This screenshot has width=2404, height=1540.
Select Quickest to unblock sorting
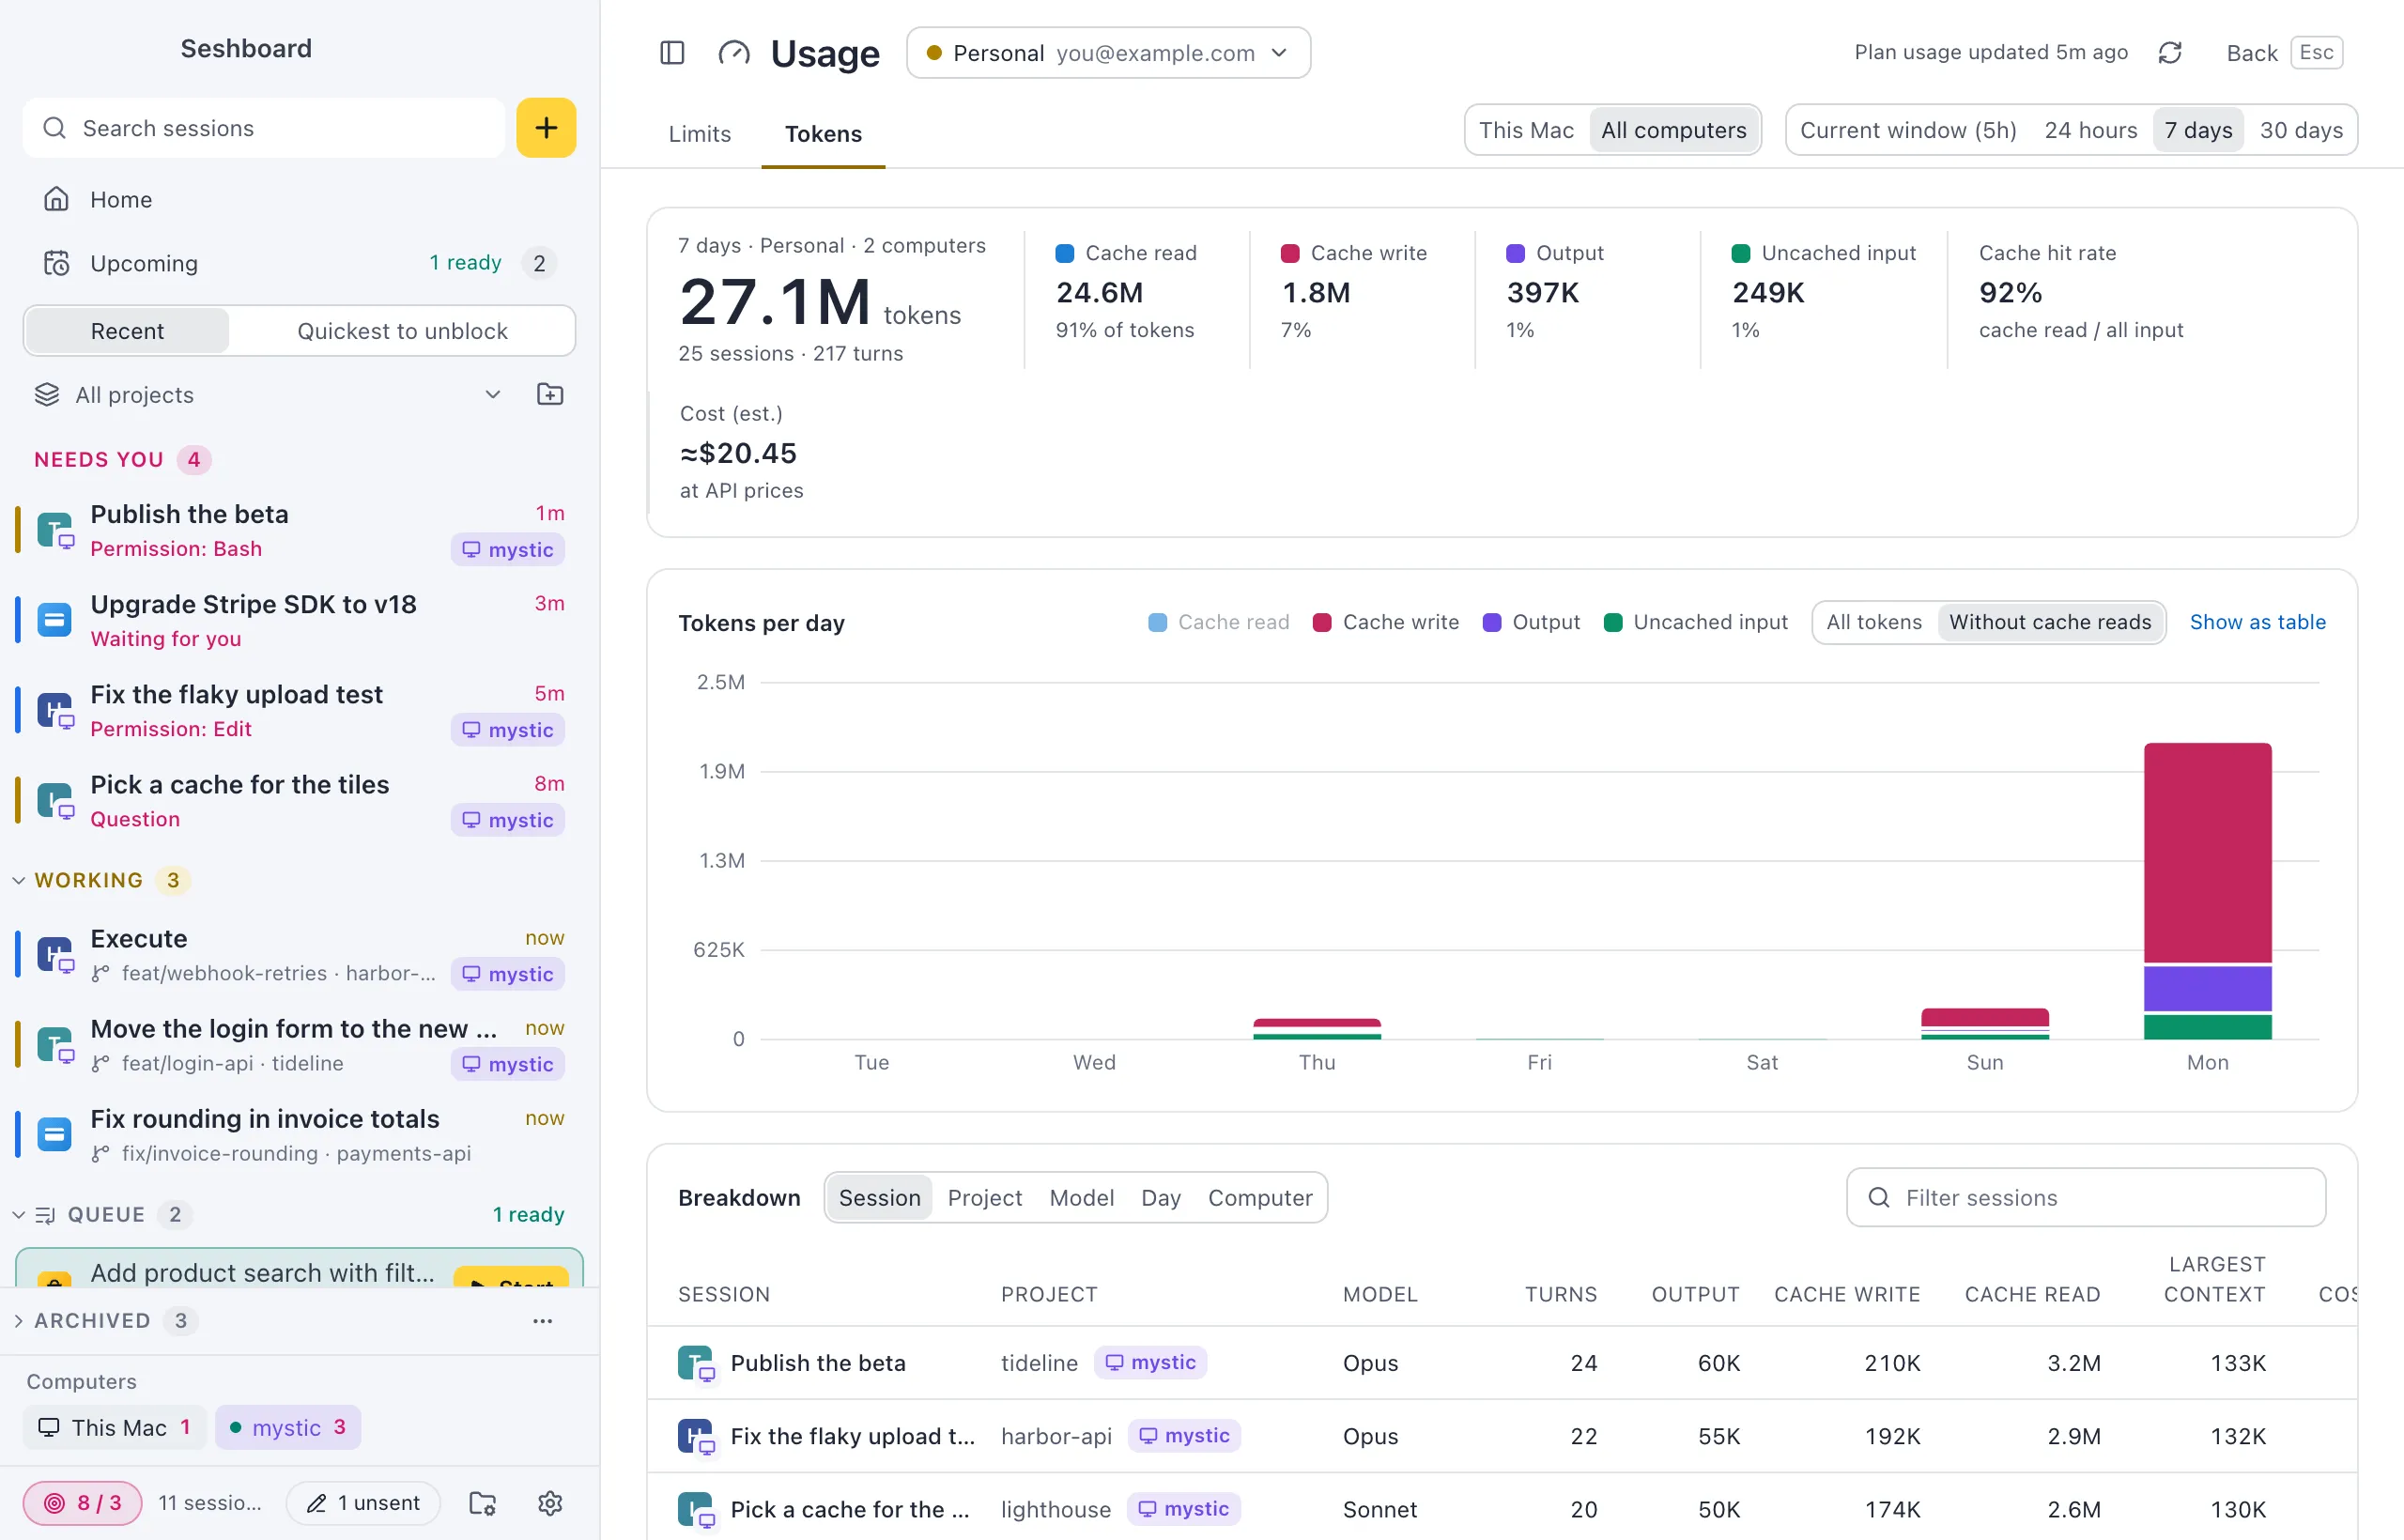[x=402, y=331]
